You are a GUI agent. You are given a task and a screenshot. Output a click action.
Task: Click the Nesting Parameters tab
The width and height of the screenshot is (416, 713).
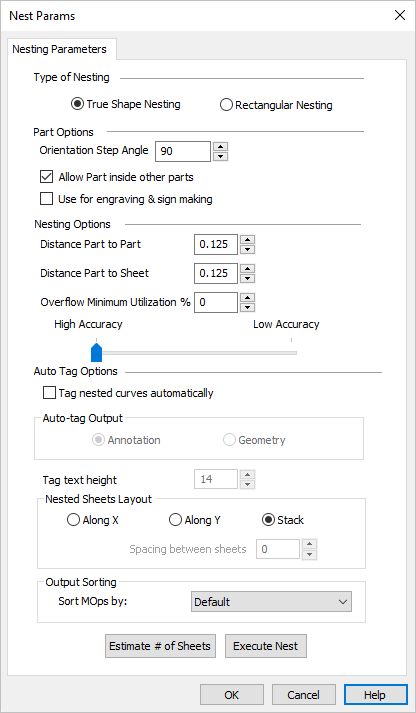(60, 49)
